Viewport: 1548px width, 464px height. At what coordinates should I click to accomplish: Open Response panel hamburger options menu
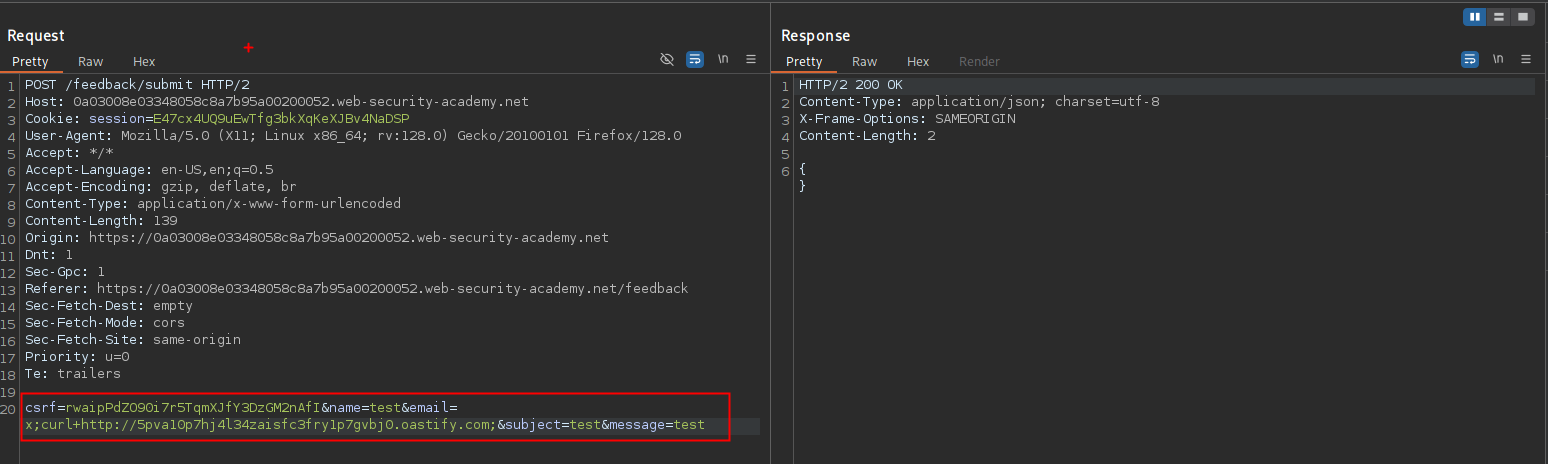pos(1526,60)
